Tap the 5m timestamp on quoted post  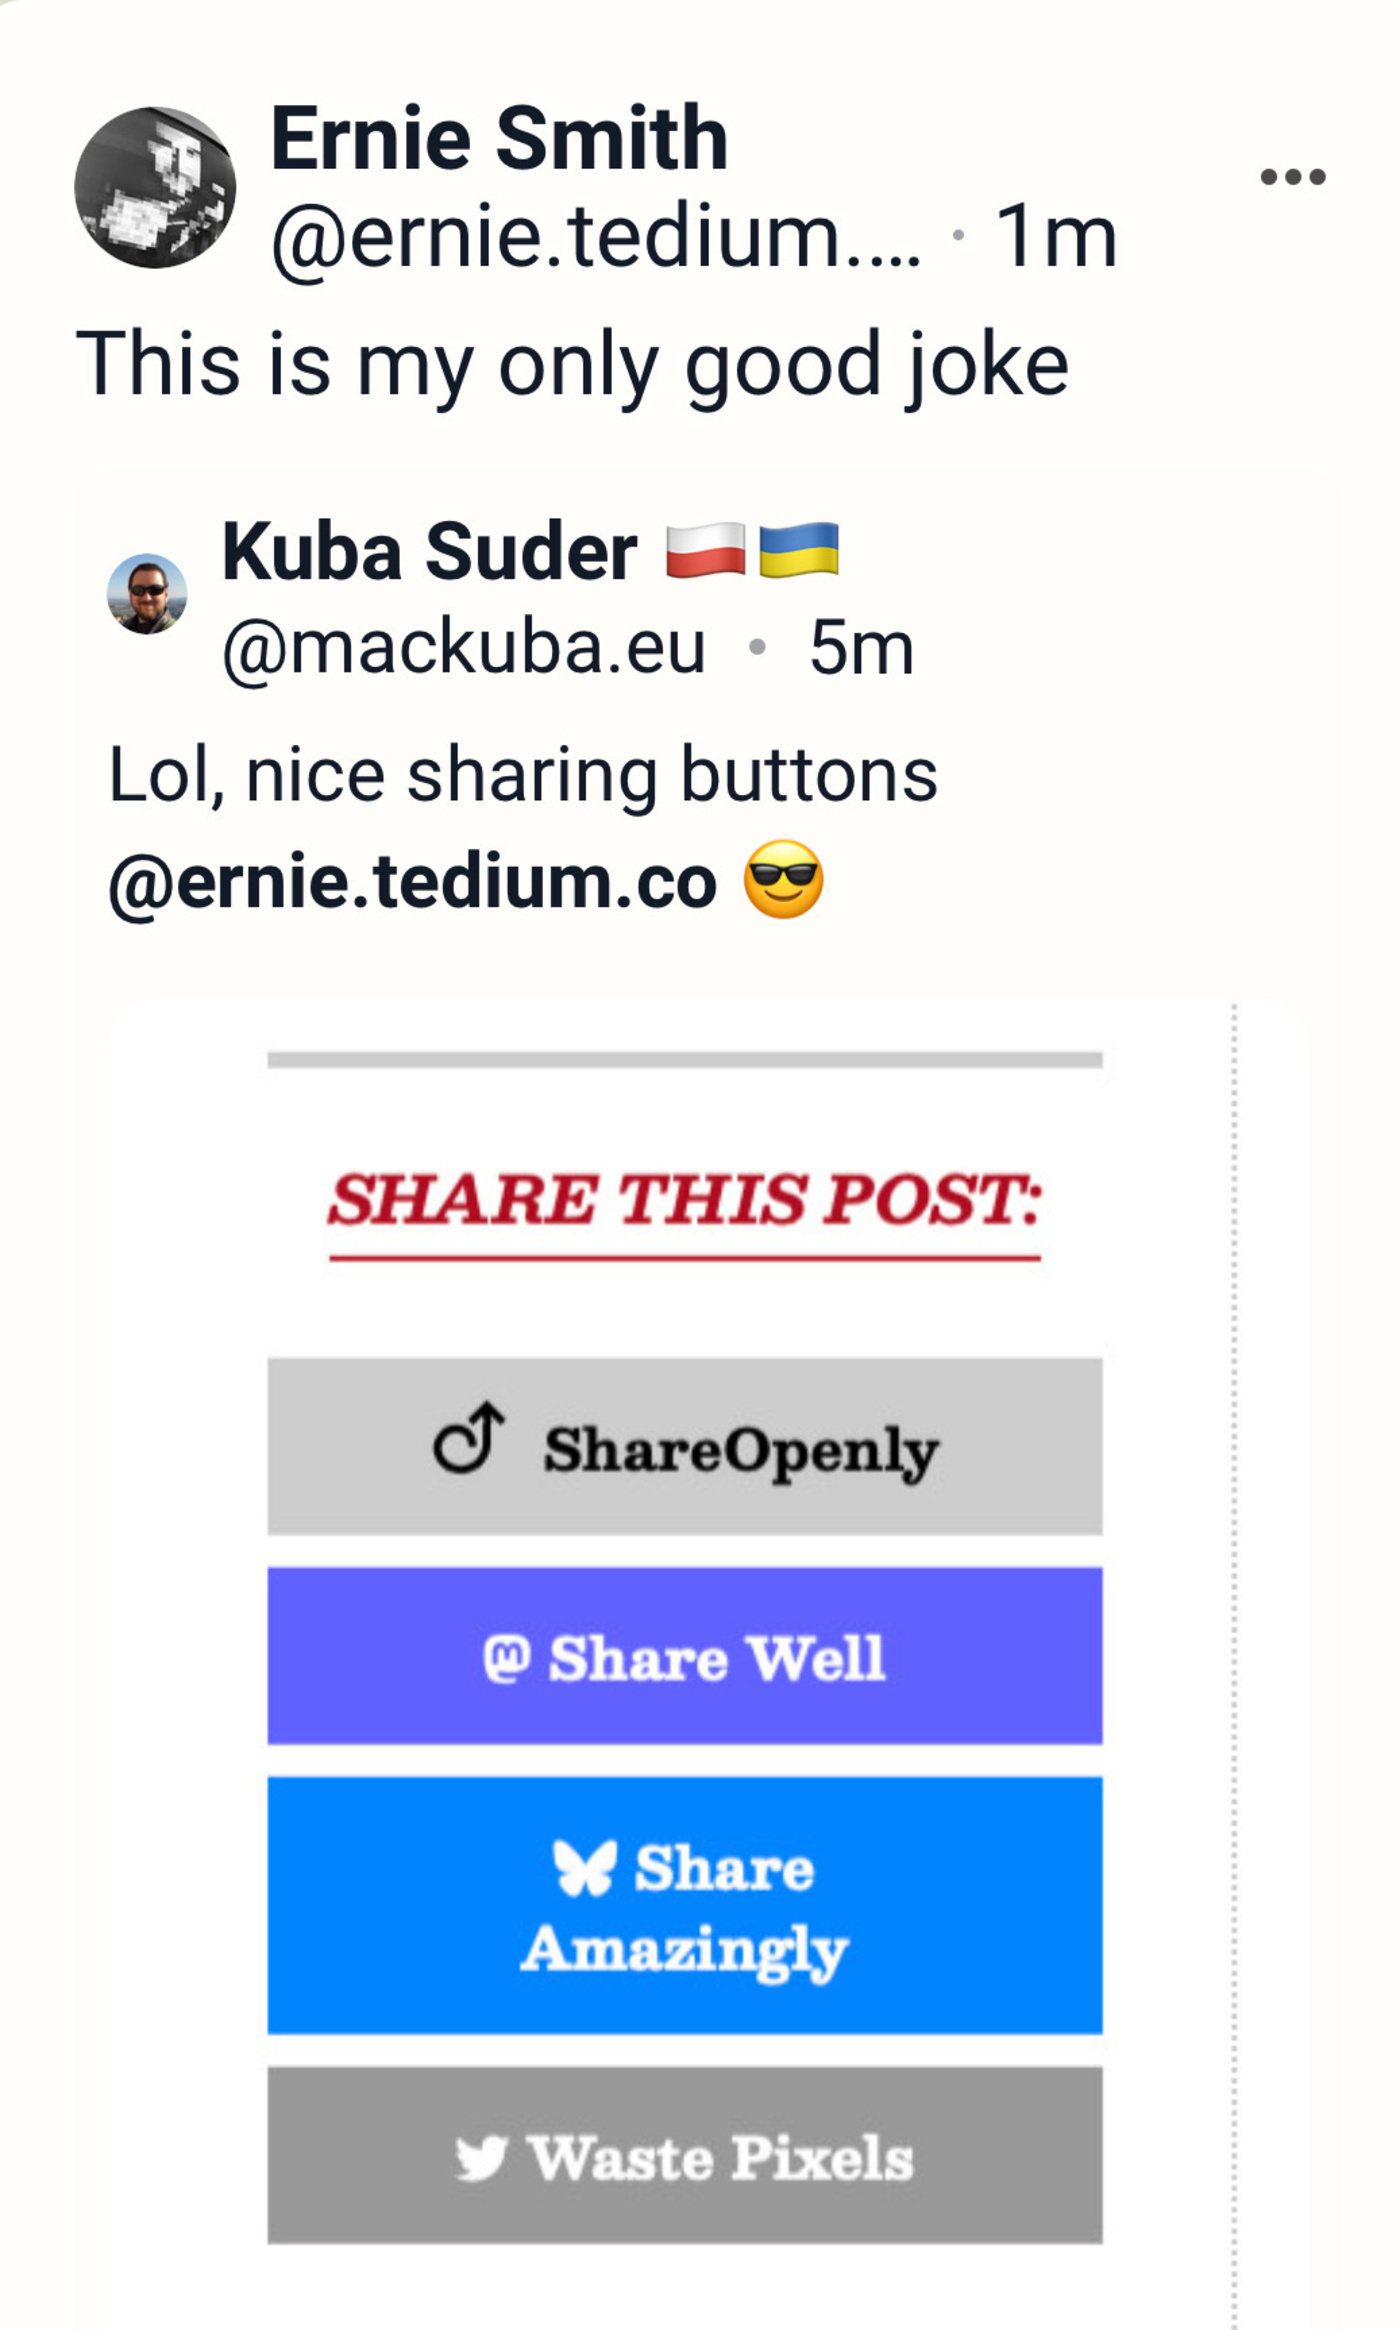861,648
